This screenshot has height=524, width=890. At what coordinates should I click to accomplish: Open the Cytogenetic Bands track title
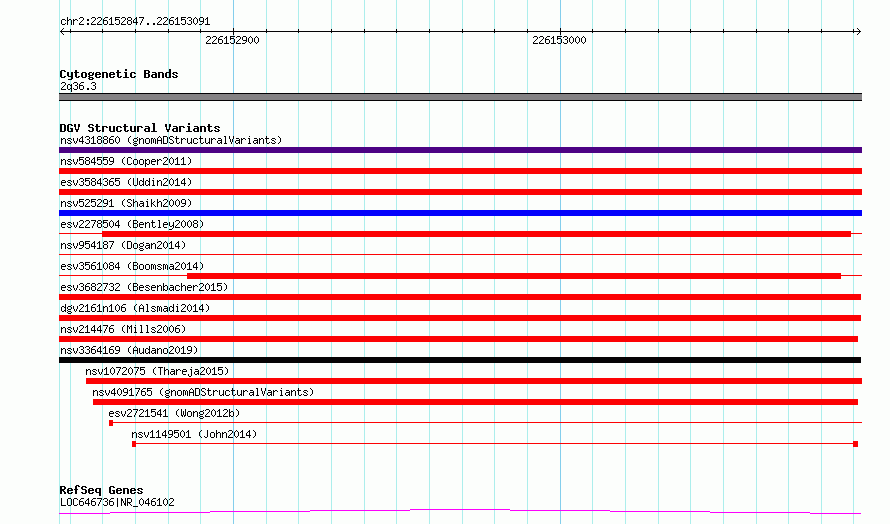[119, 74]
